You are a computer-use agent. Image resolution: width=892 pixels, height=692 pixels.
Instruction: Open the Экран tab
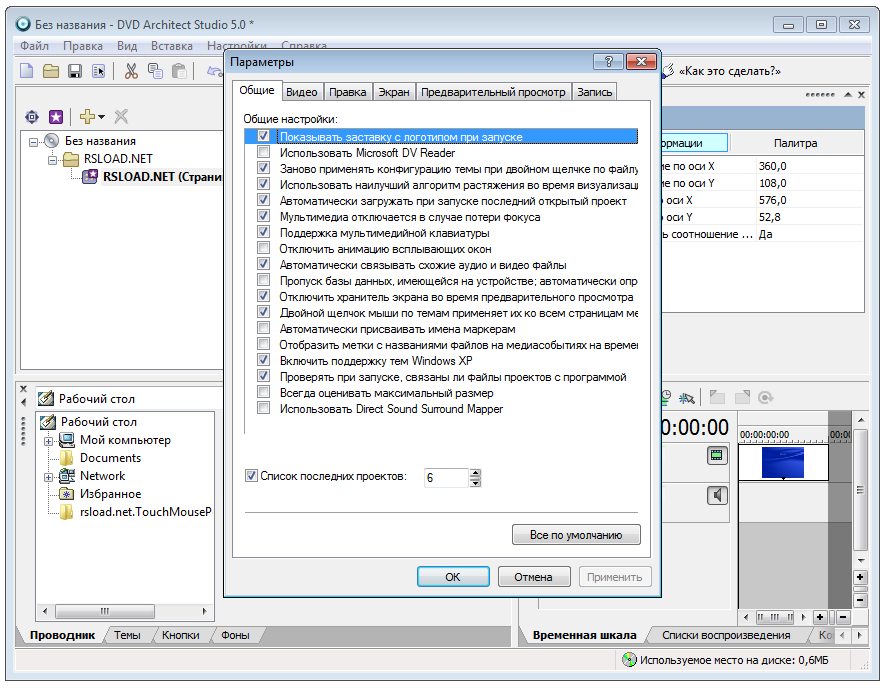(394, 92)
